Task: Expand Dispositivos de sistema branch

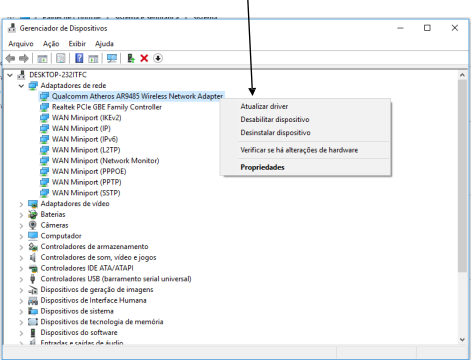Action: (21, 311)
